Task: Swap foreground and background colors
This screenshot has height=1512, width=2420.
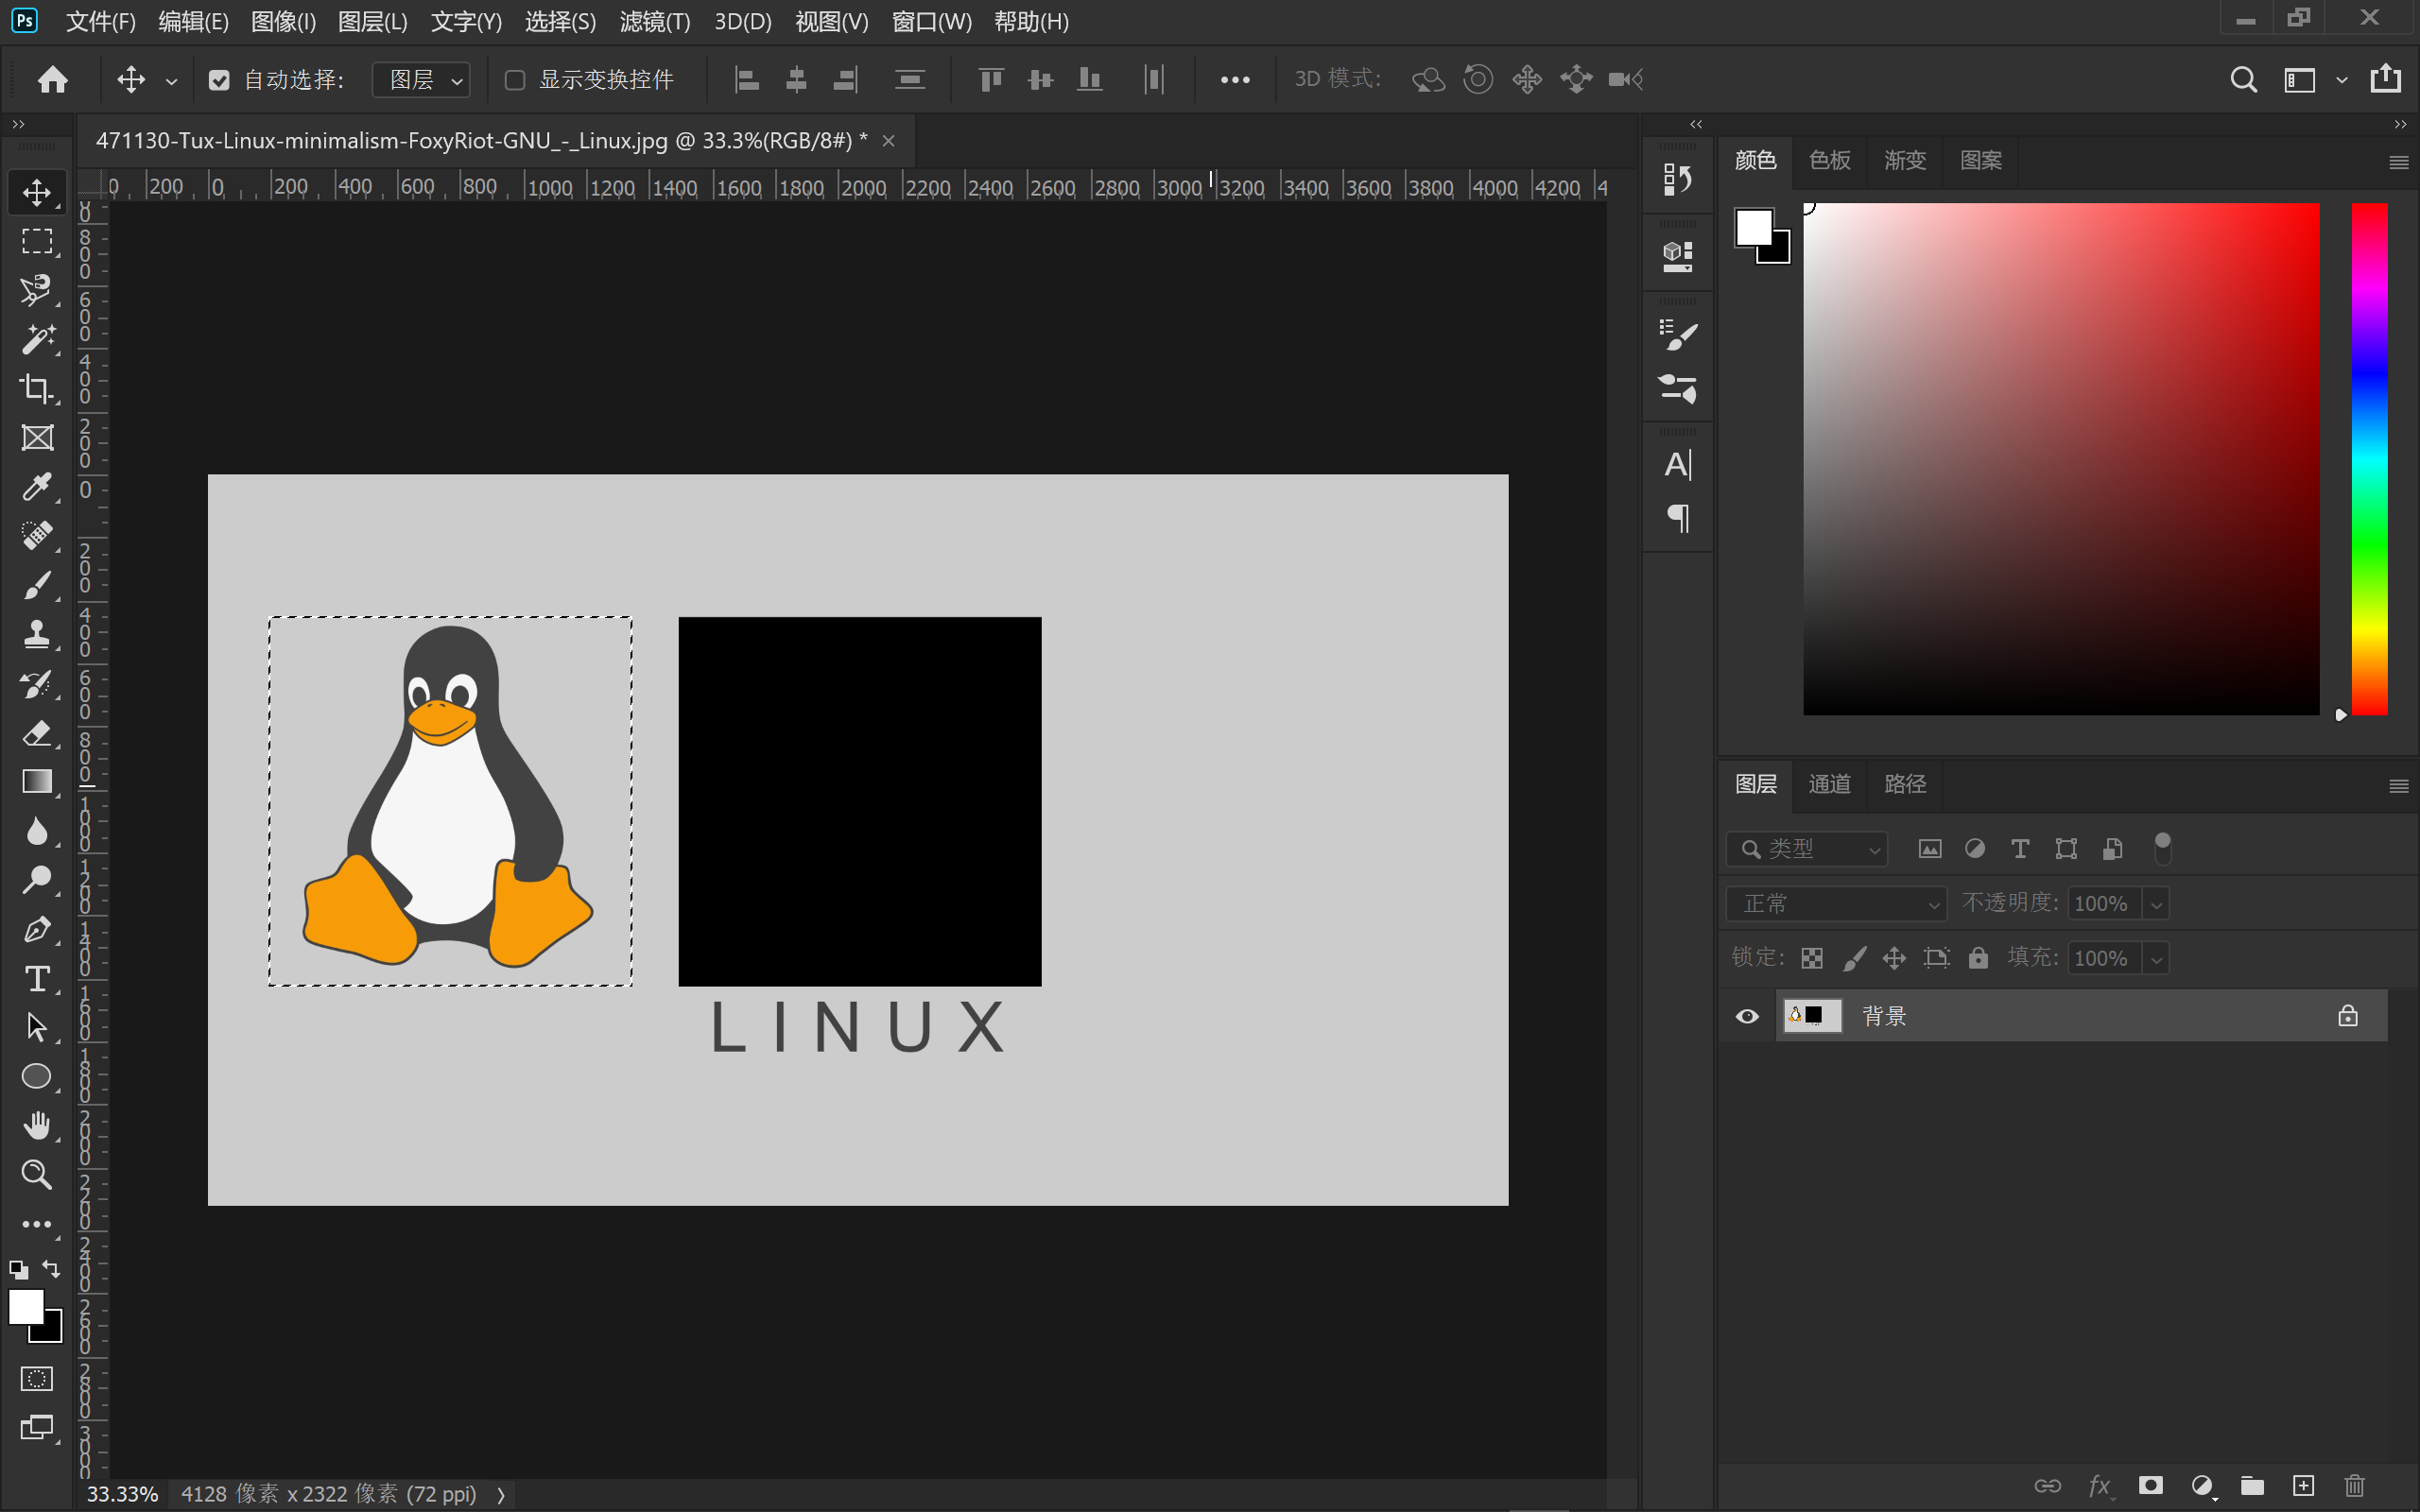Action: 51,1269
